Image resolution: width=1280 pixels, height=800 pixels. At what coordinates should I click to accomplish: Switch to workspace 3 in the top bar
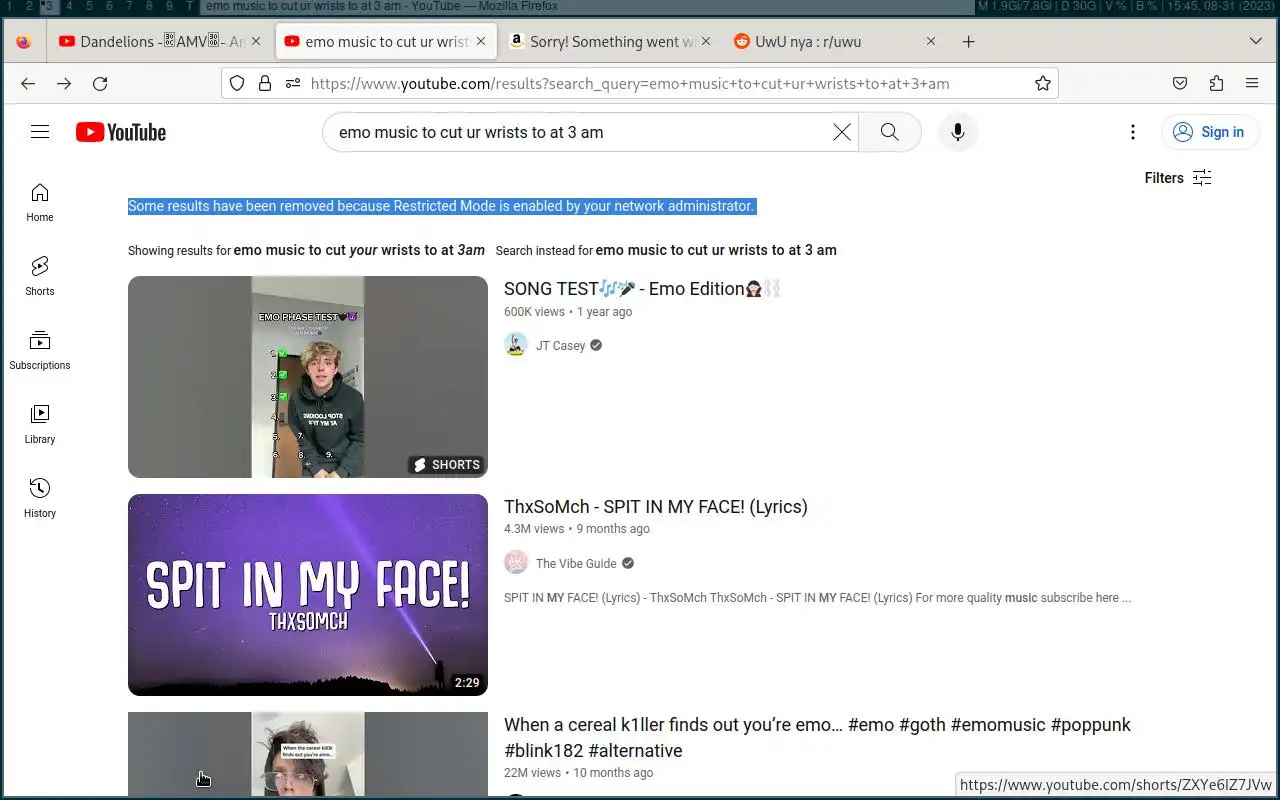tap(47, 6)
